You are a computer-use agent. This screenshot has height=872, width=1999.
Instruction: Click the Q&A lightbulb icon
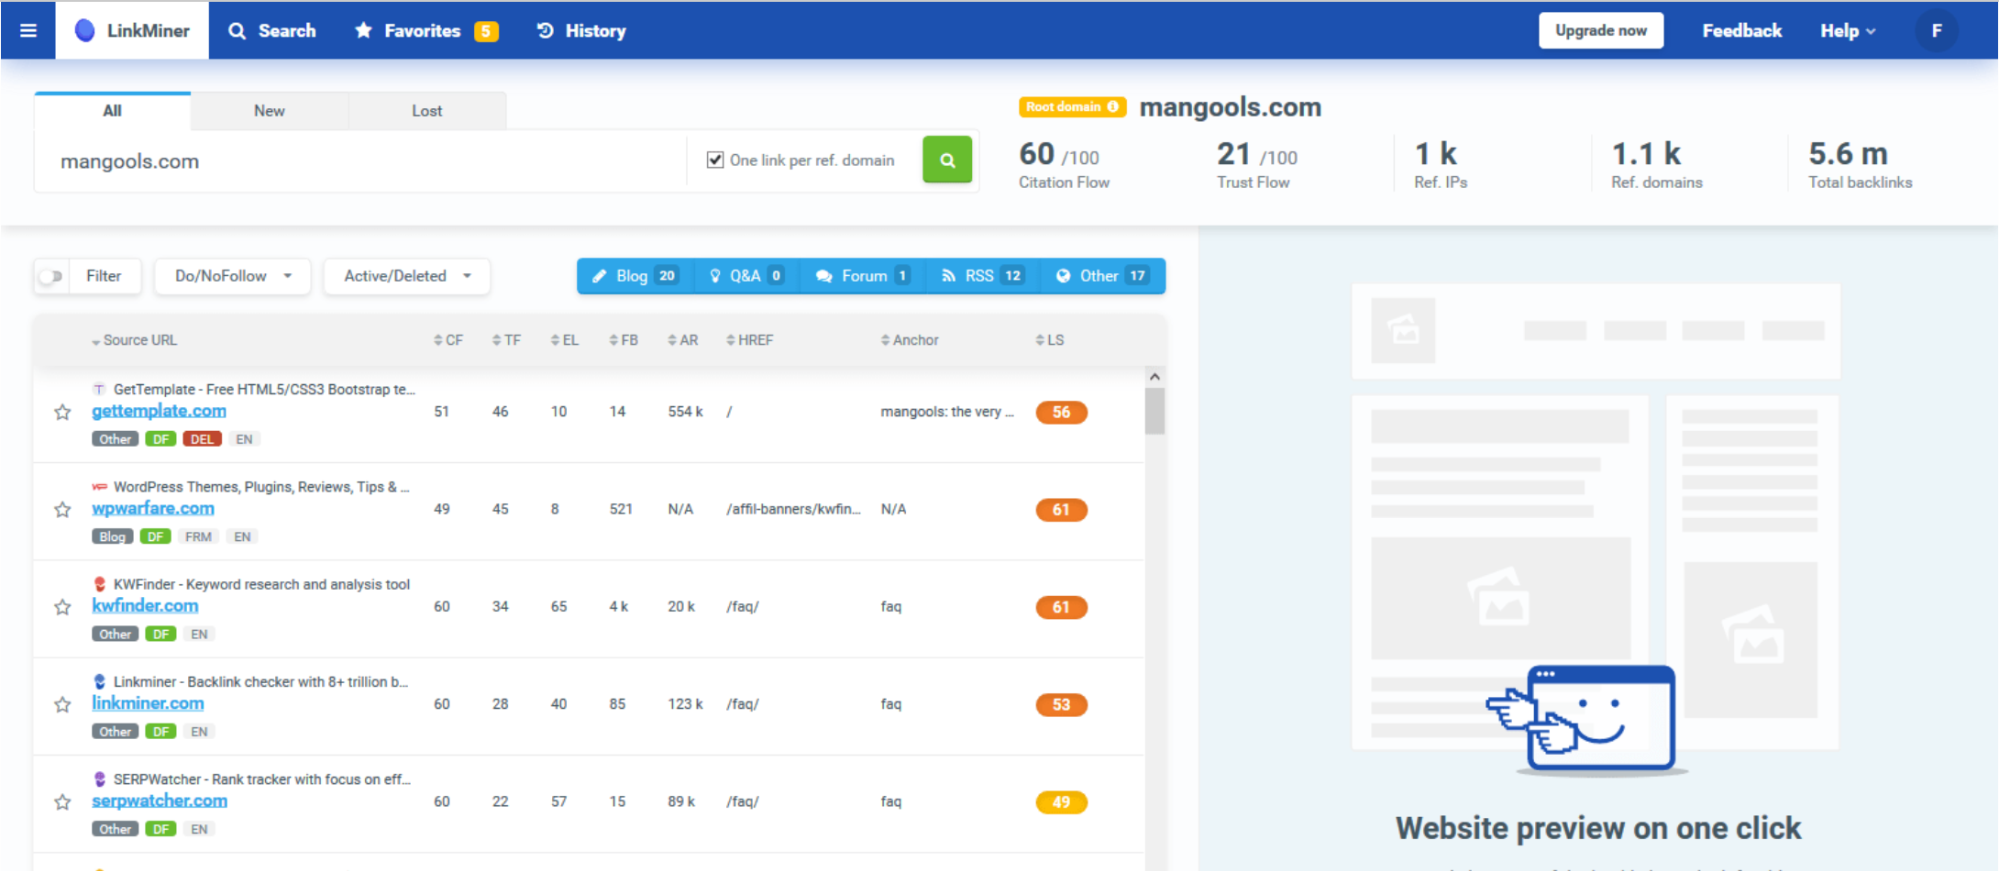[715, 276]
